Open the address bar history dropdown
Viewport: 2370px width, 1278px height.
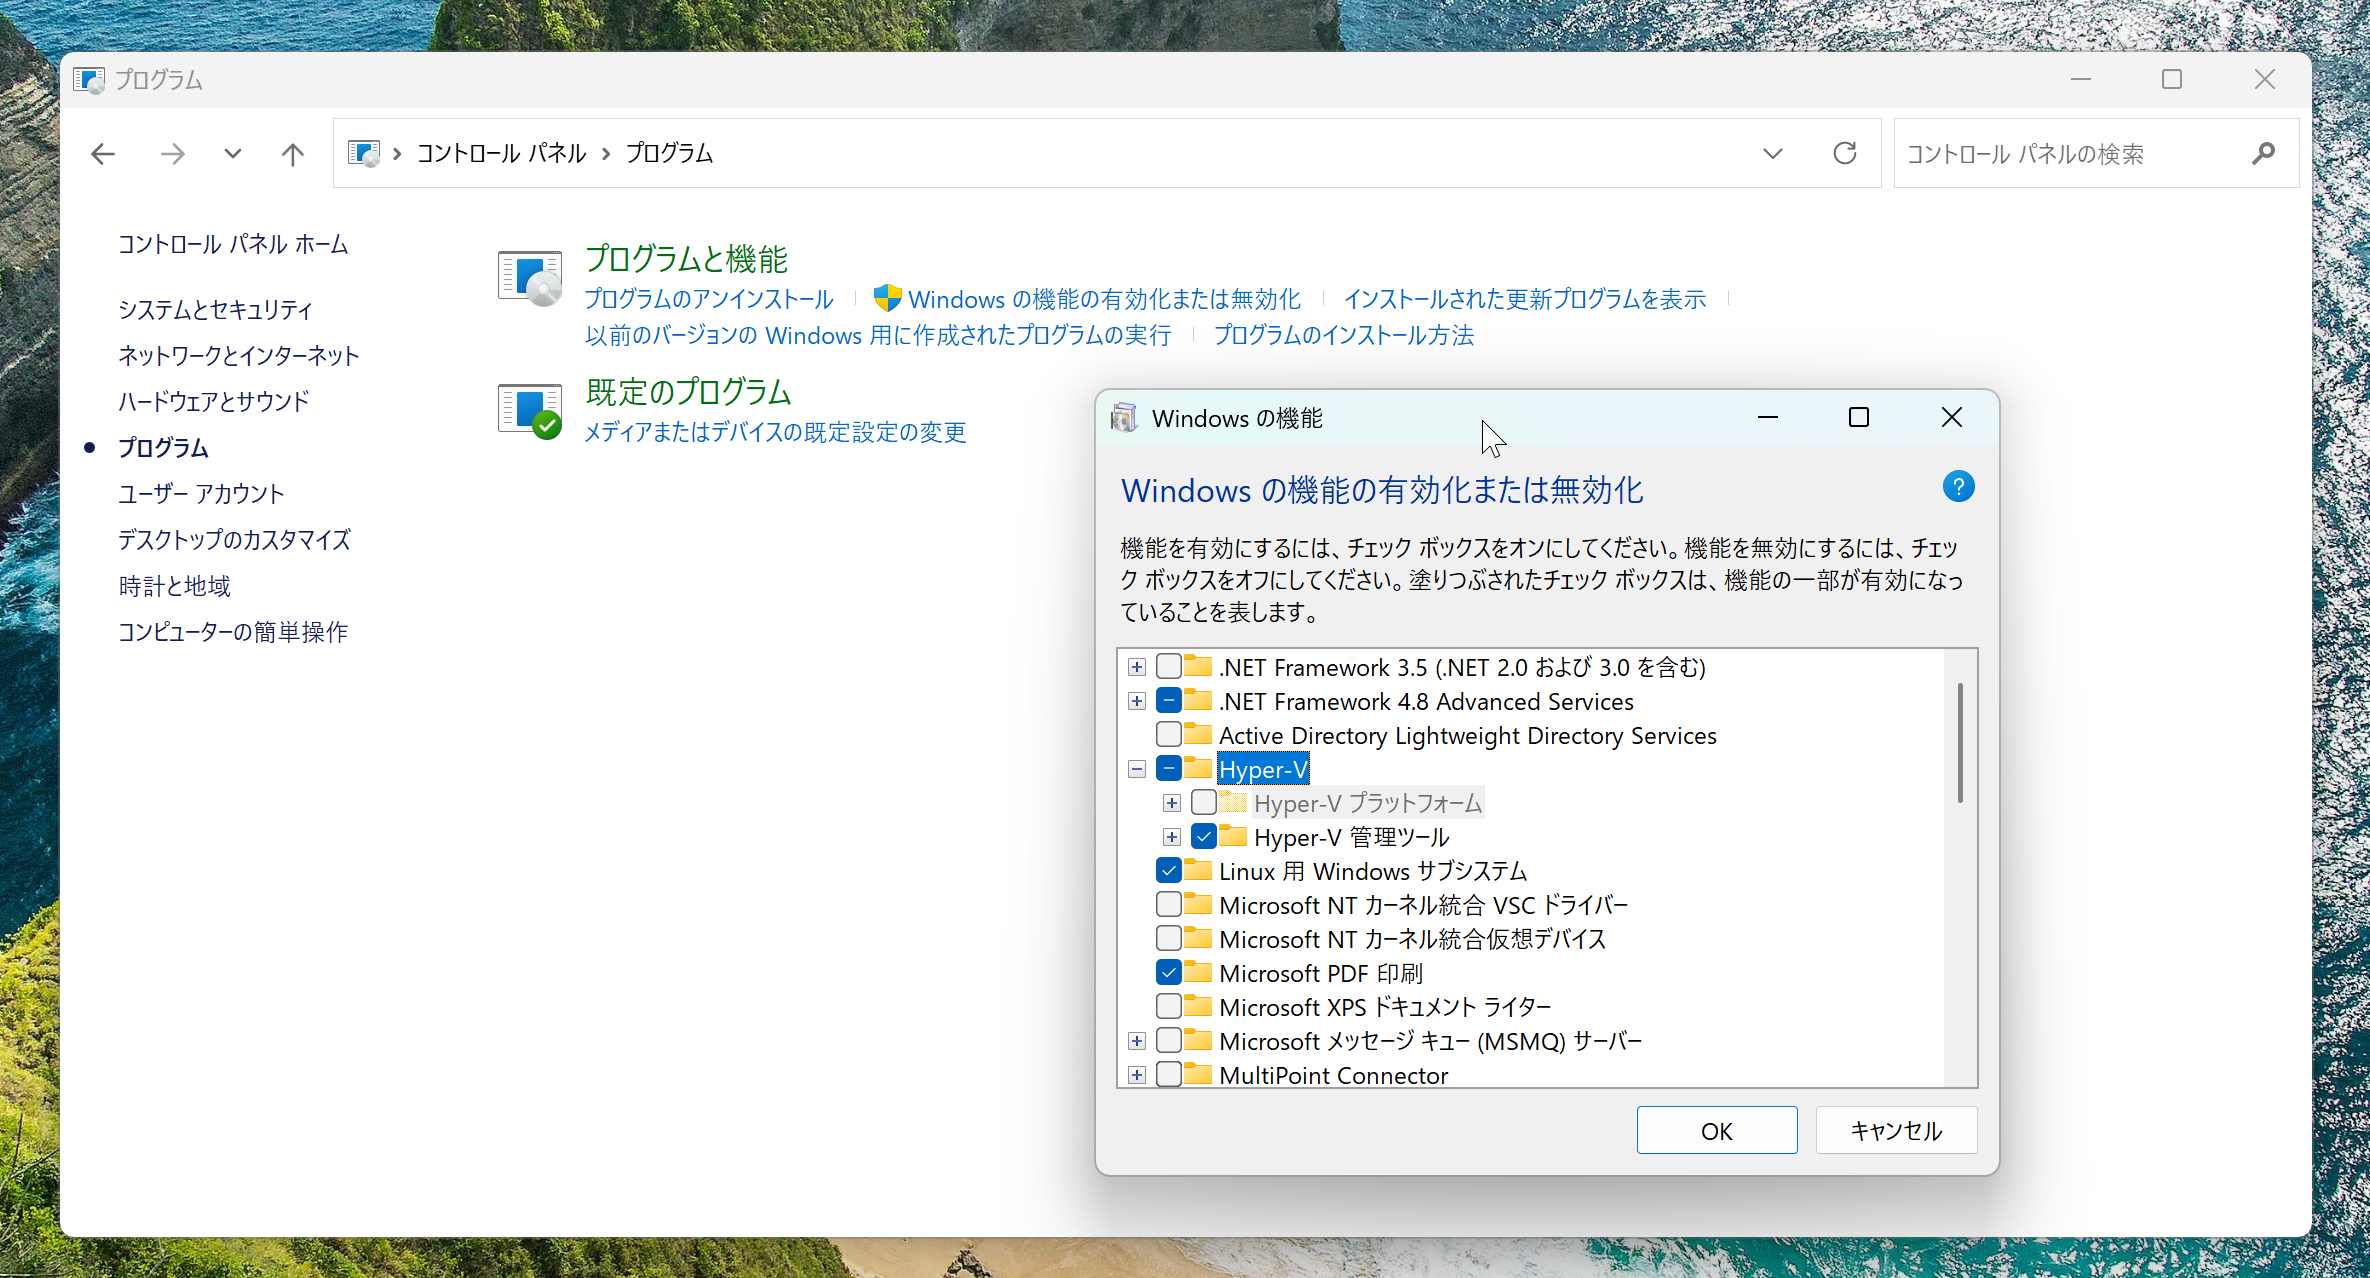(1773, 154)
